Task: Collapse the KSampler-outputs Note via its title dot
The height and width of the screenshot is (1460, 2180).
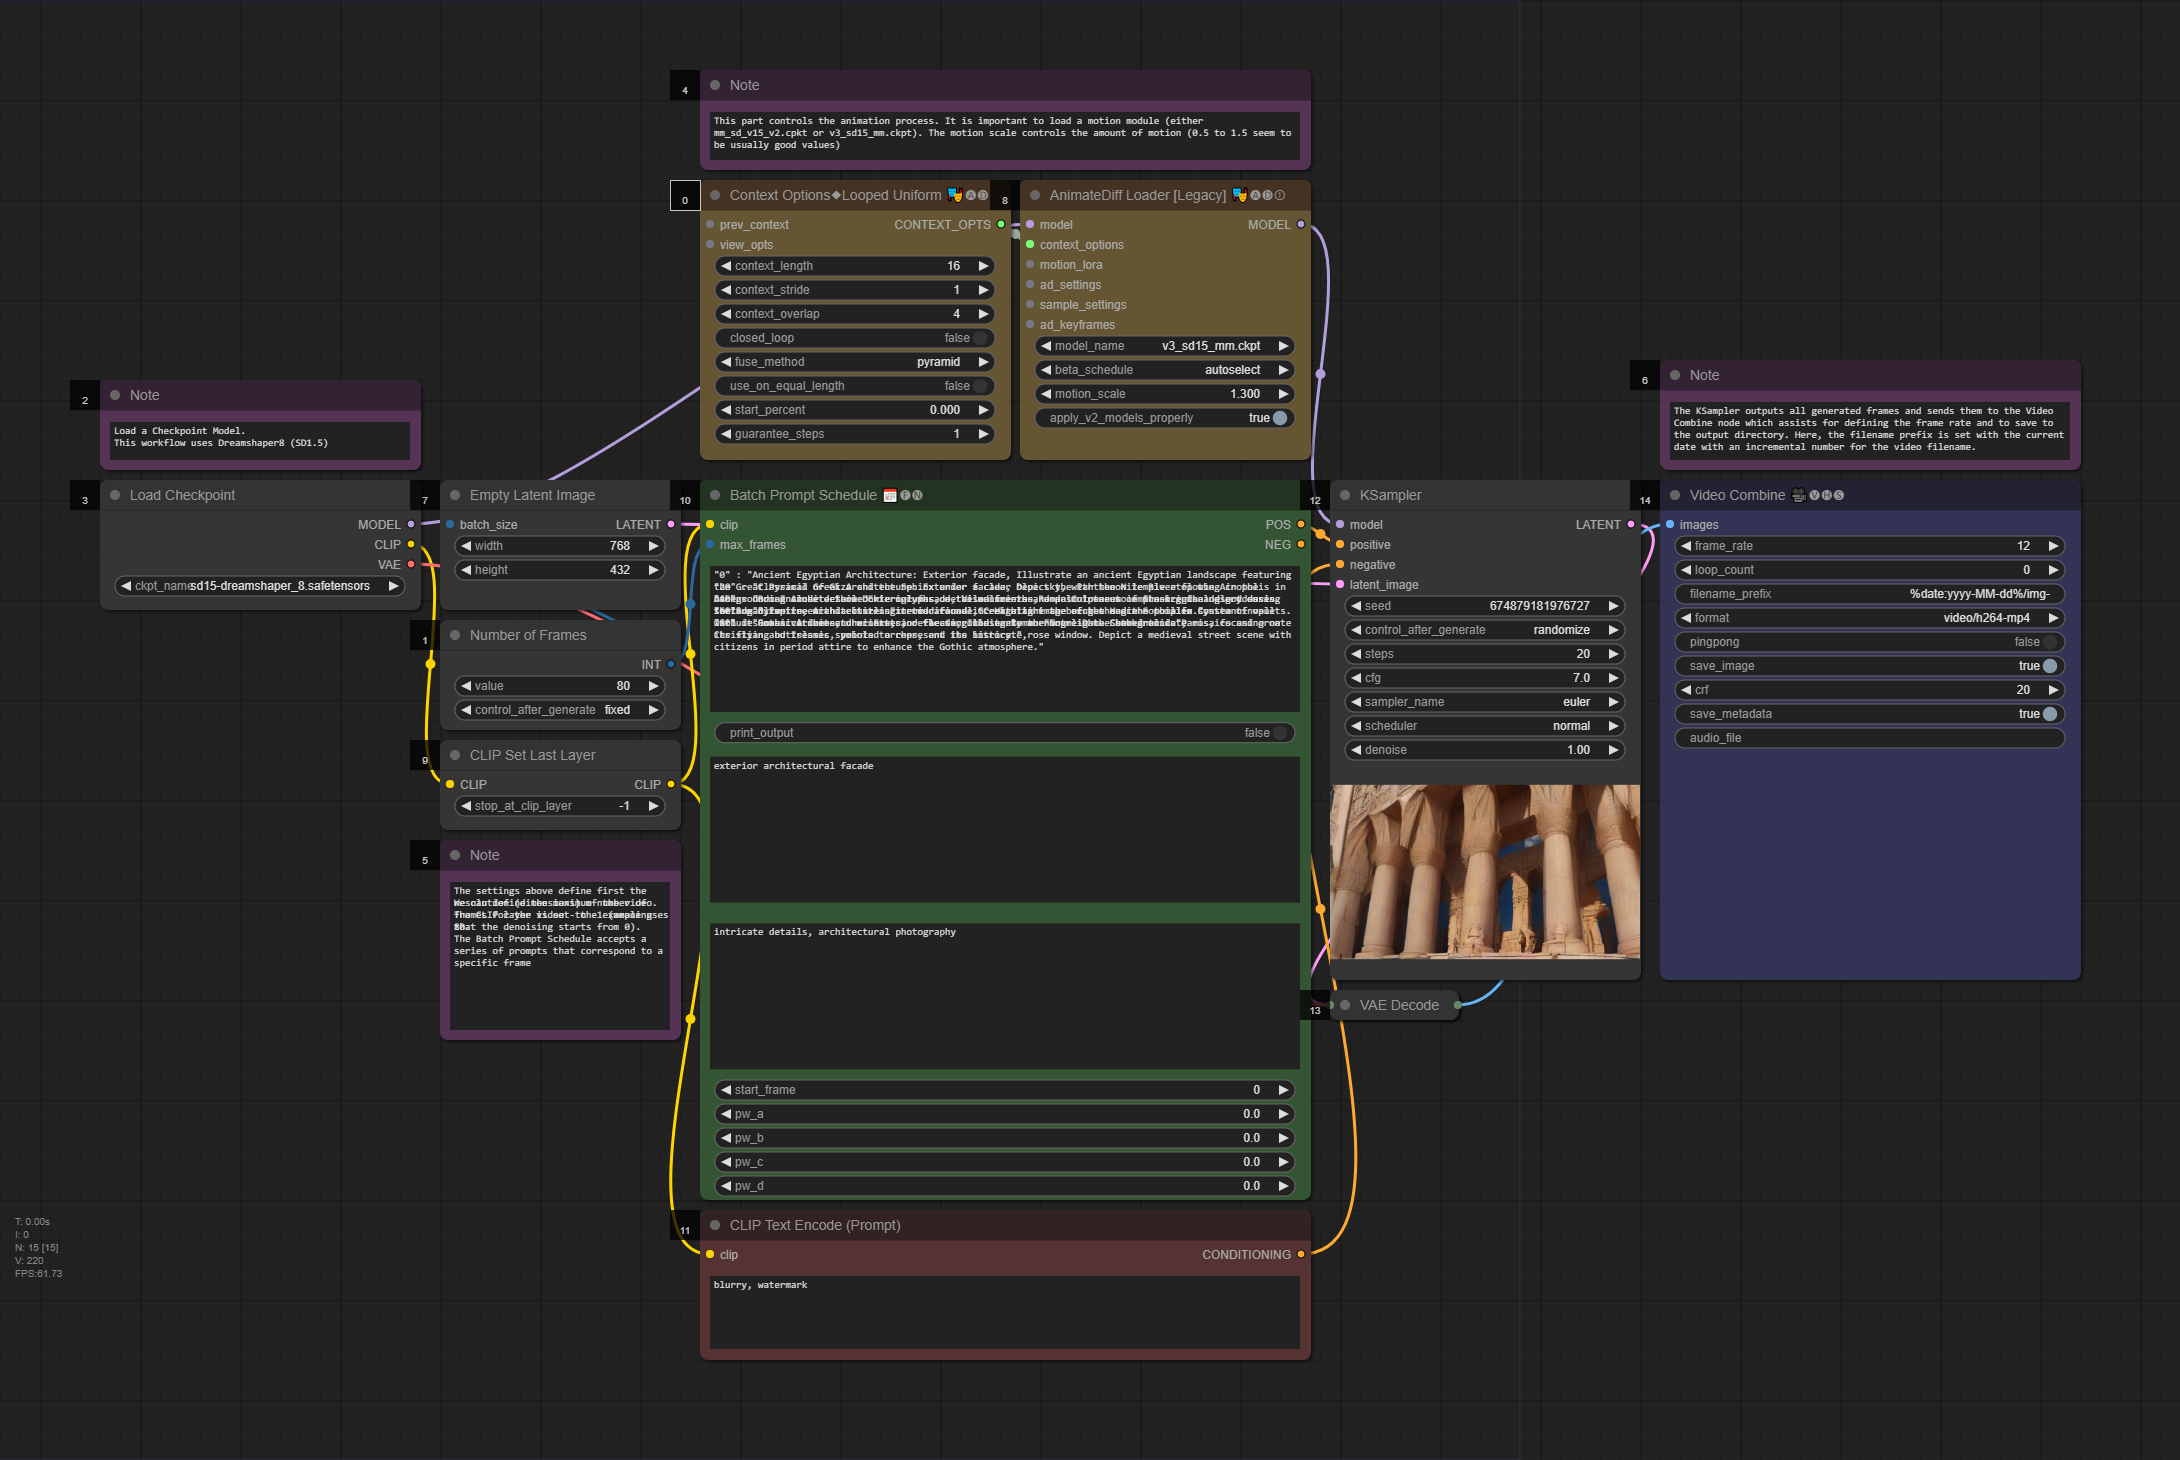Action: [x=1675, y=375]
